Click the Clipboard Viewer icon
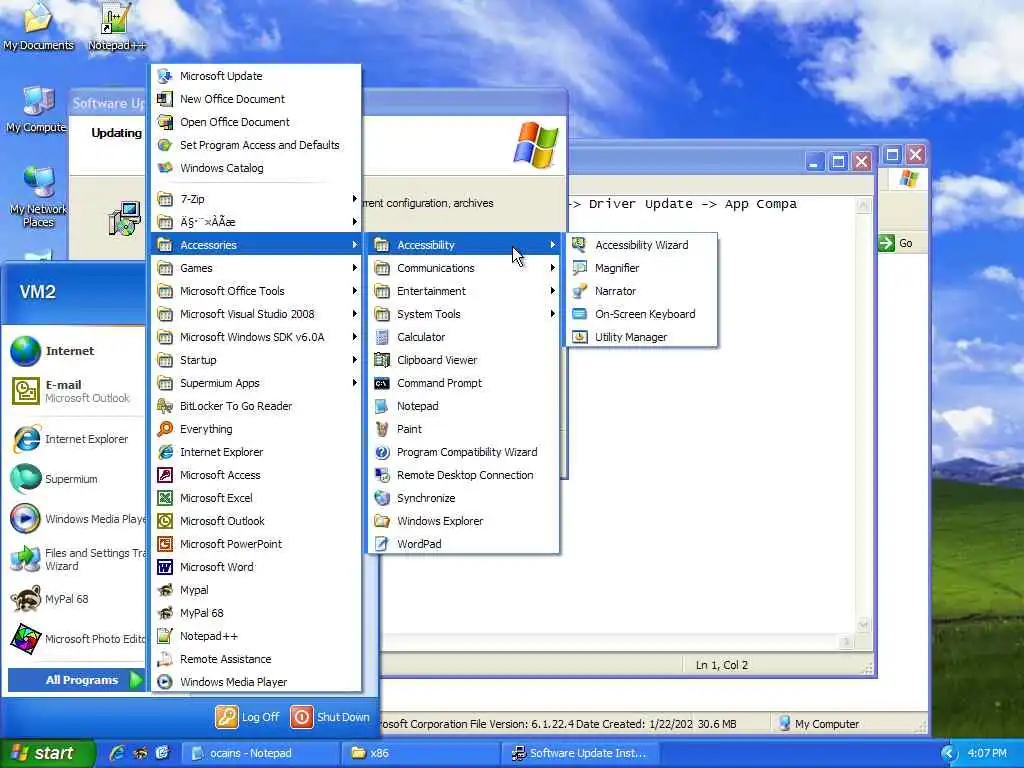 382,360
